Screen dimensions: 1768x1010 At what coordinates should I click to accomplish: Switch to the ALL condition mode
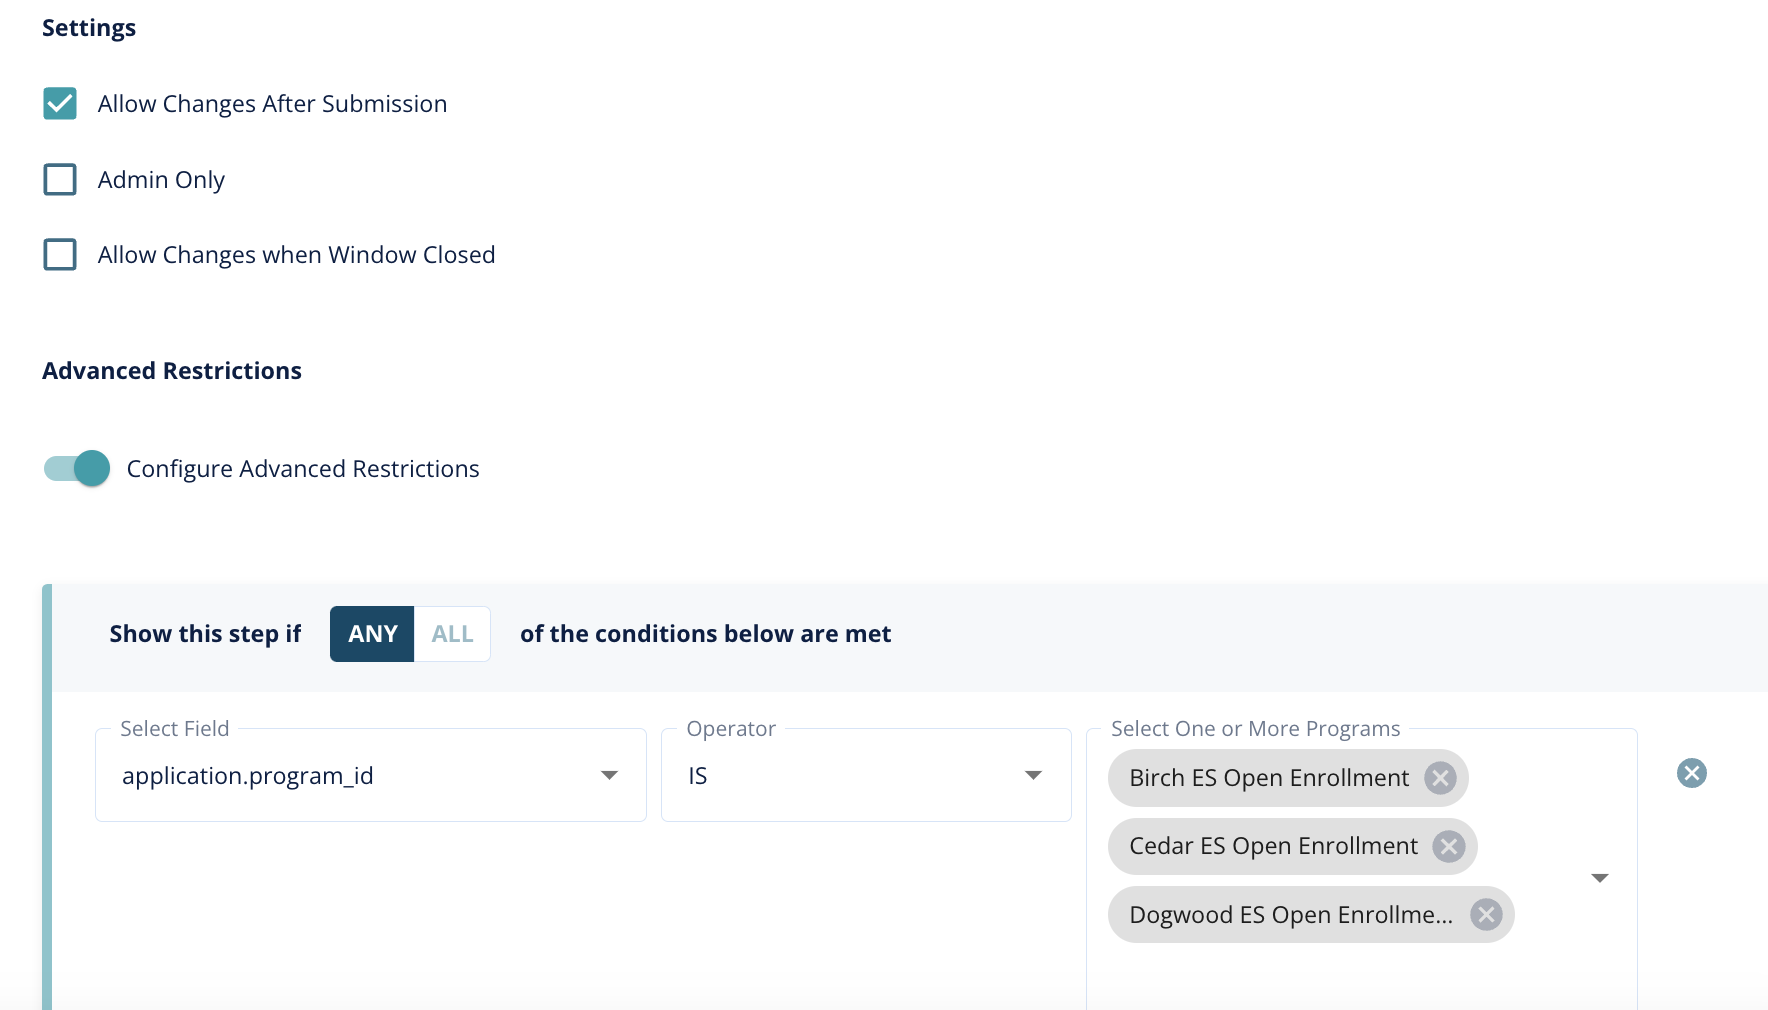point(452,634)
